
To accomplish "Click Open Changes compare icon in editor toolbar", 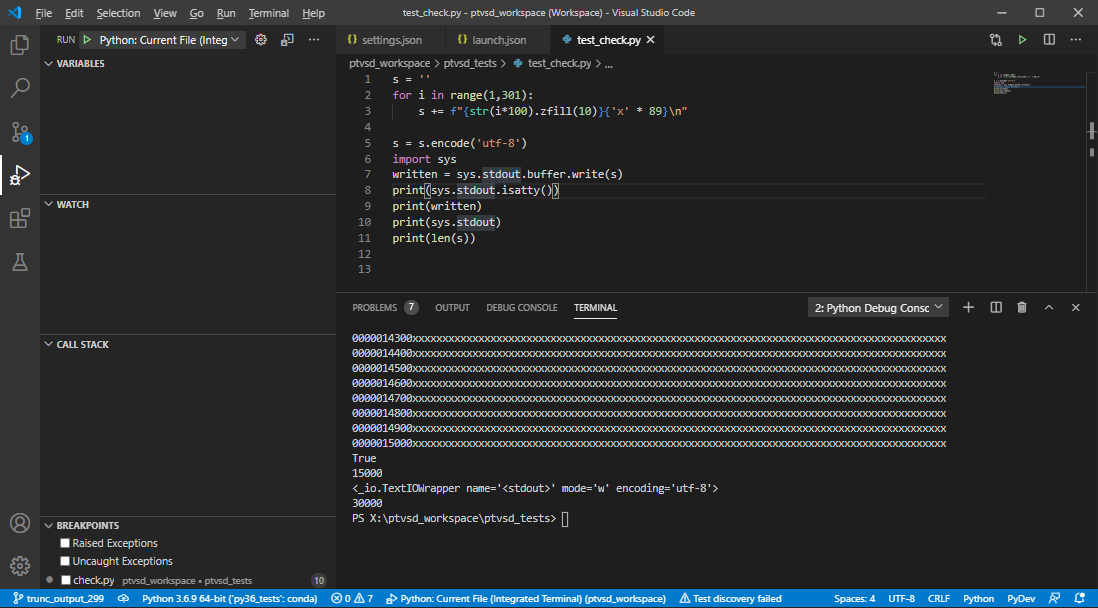I will 996,40.
